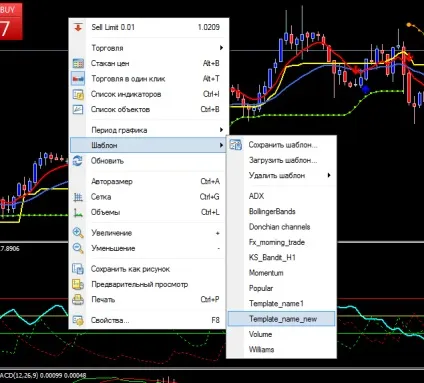Click the Обновить refresh icon
Viewport: 424px width, 383px height.
tap(78, 161)
